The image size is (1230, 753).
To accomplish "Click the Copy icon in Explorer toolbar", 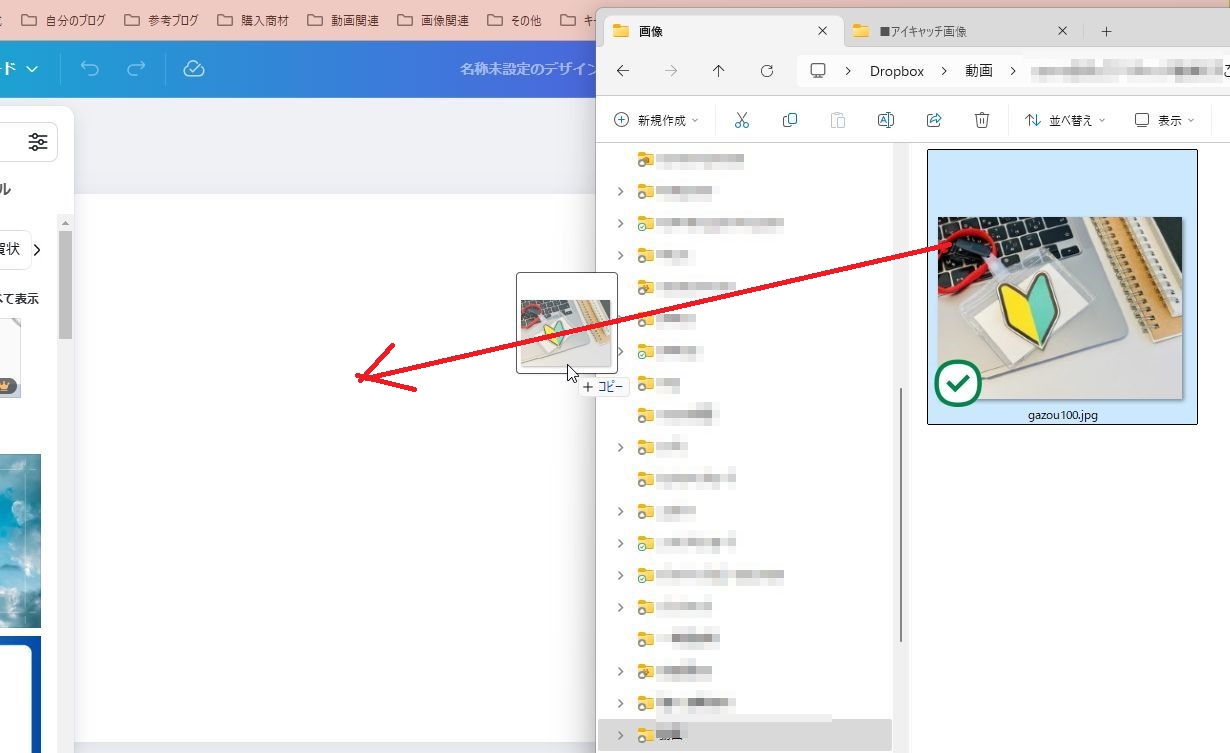I will [790, 120].
